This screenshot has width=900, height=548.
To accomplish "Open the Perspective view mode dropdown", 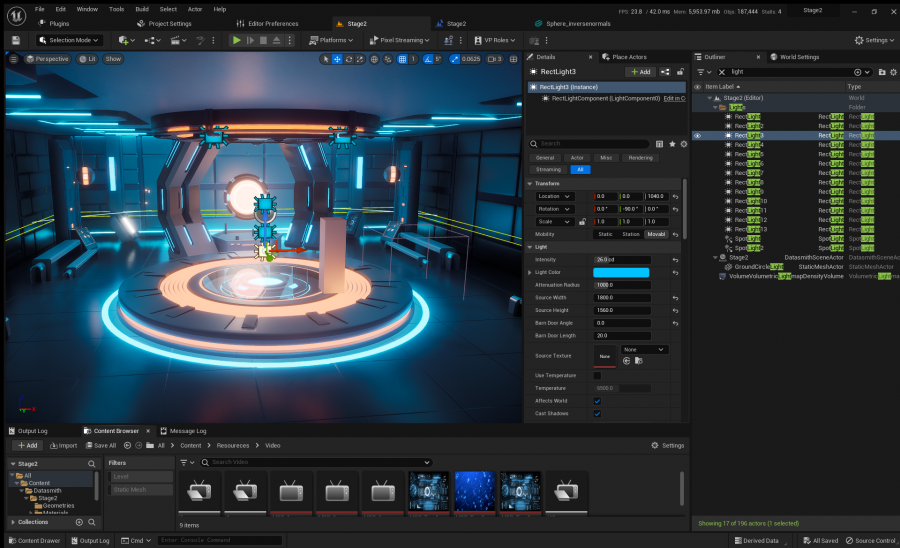I will [48, 59].
